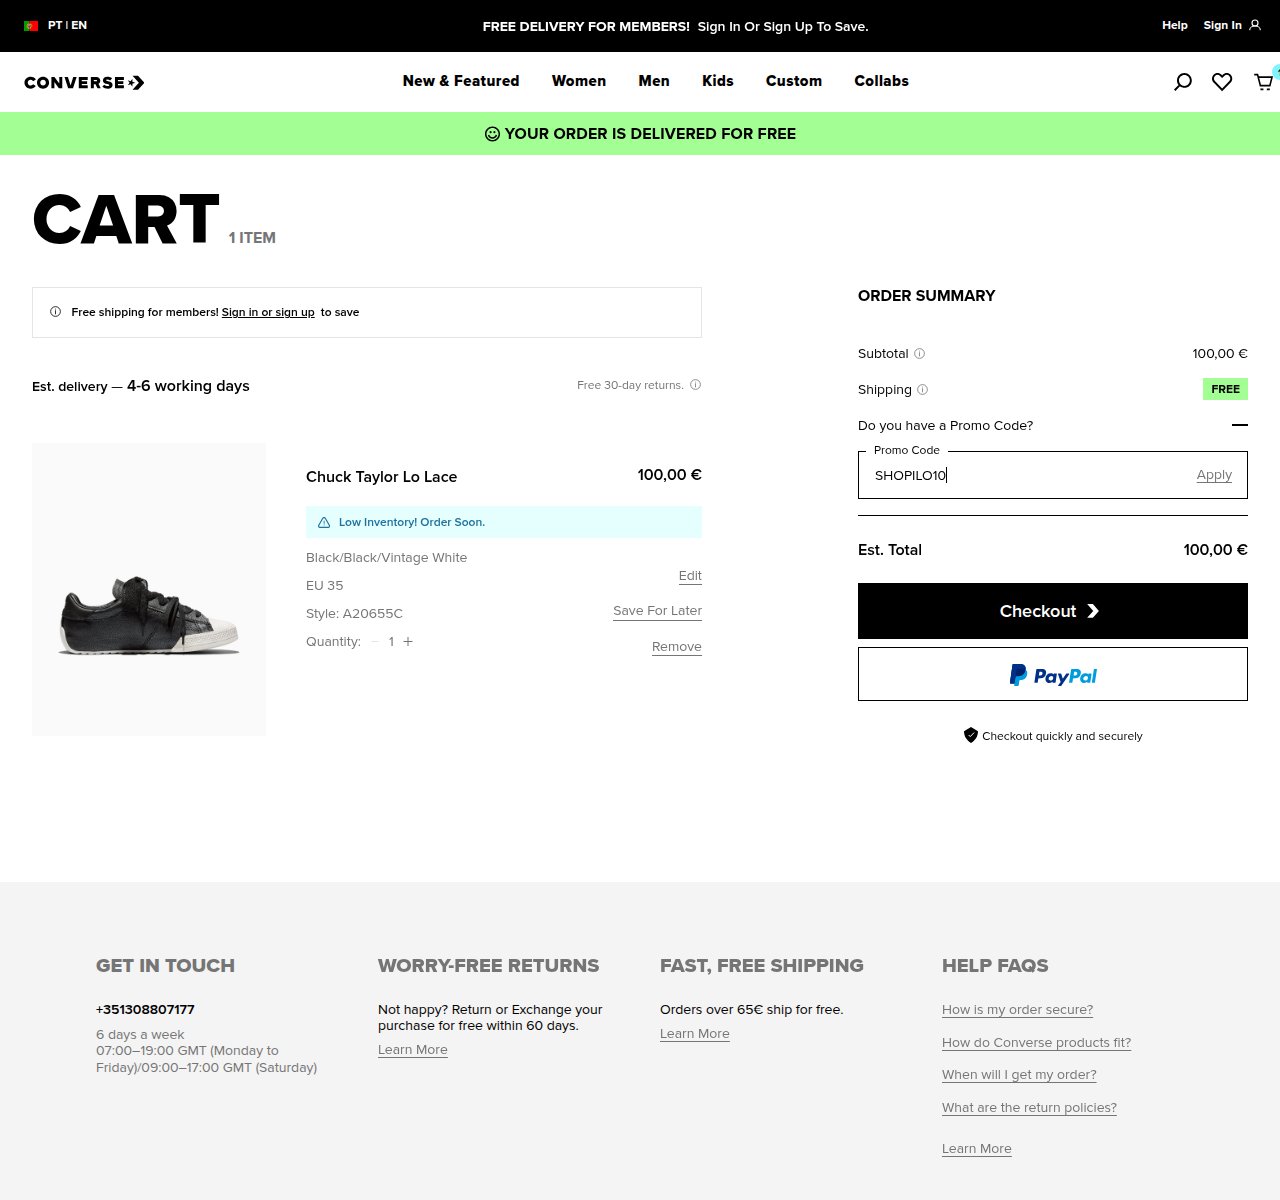Click 4-6 working days delivery text
Screen dimensions: 1280x1200
click(x=188, y=386)
